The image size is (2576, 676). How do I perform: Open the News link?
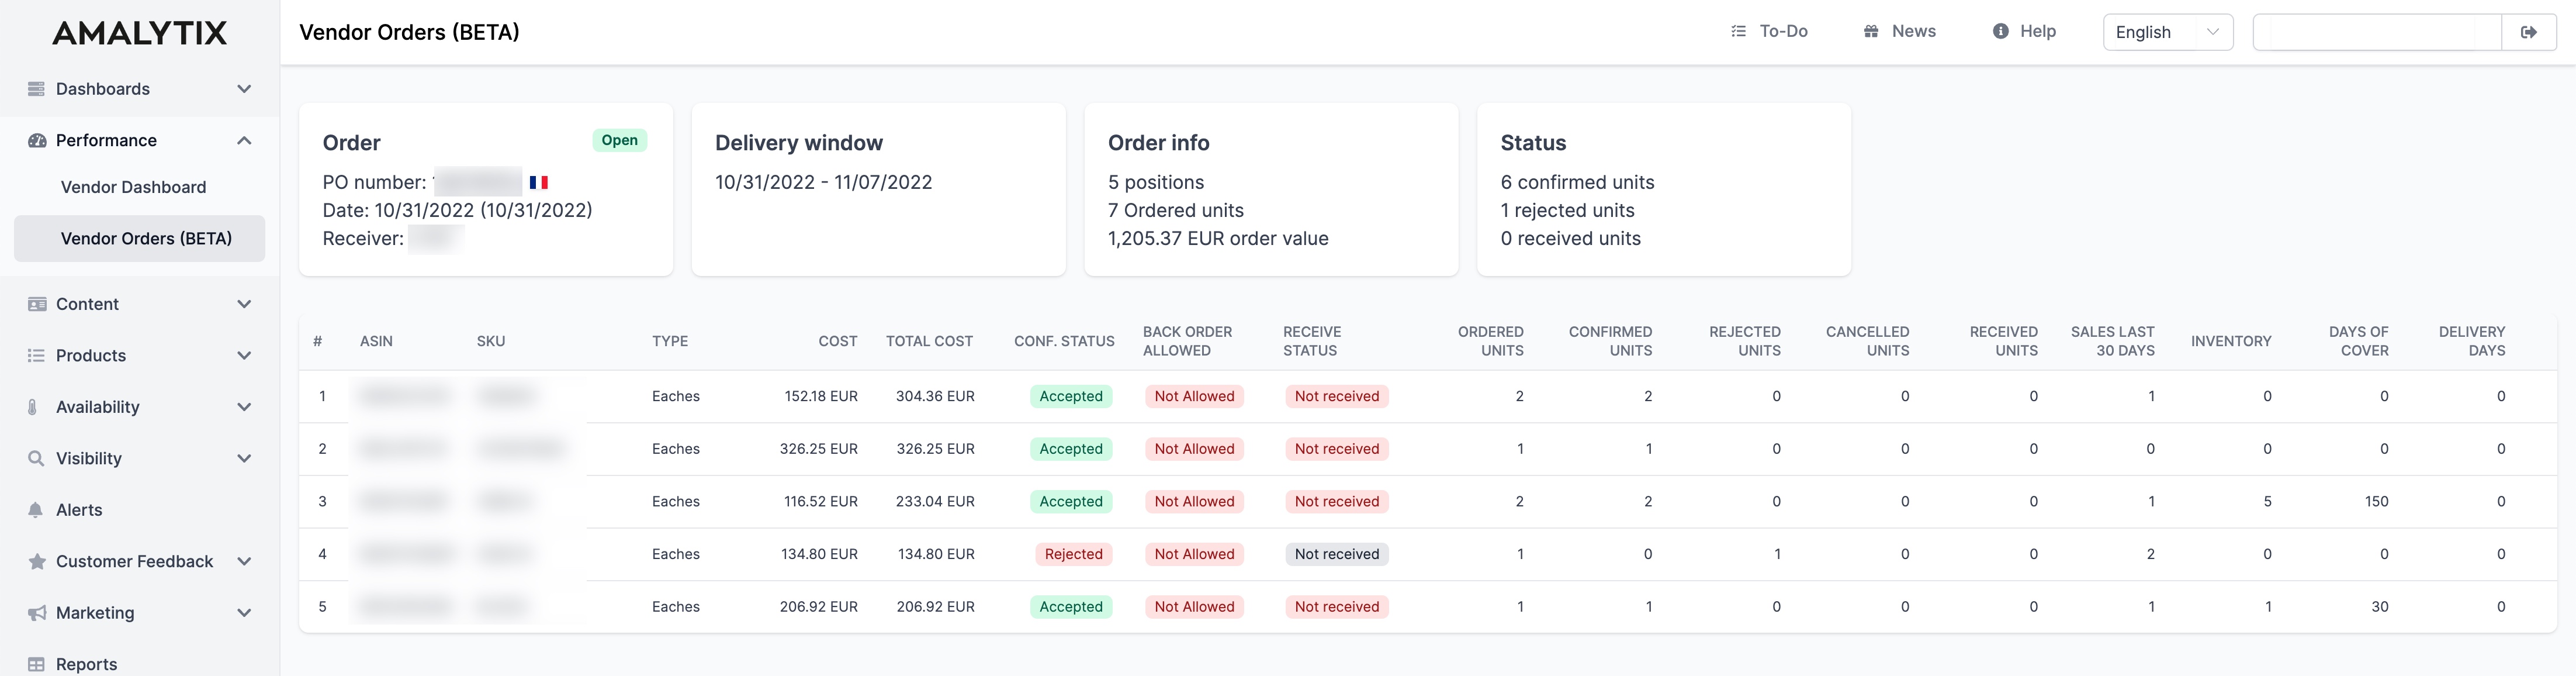[1899, 31]
